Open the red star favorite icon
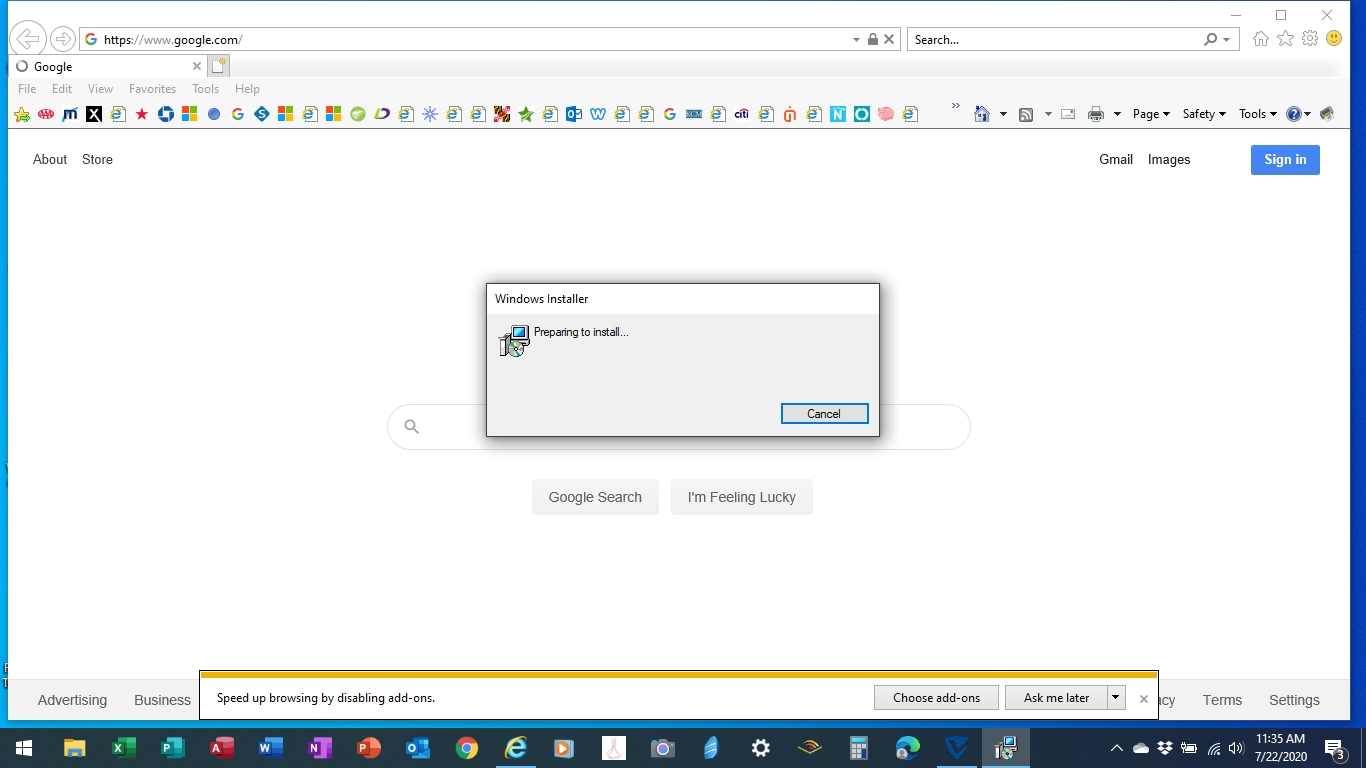This screenshot has height=768, width=1366. (x=142, y=114)
